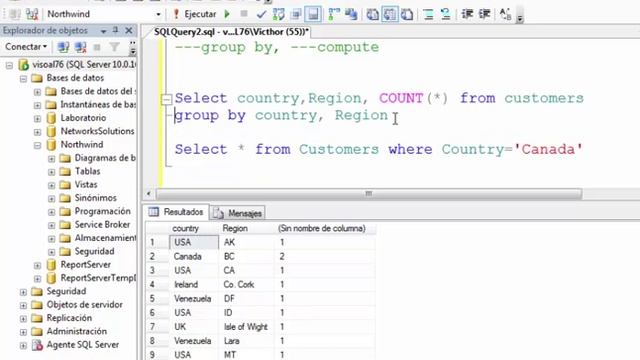Expand the Programación folder

click(51, 212)
